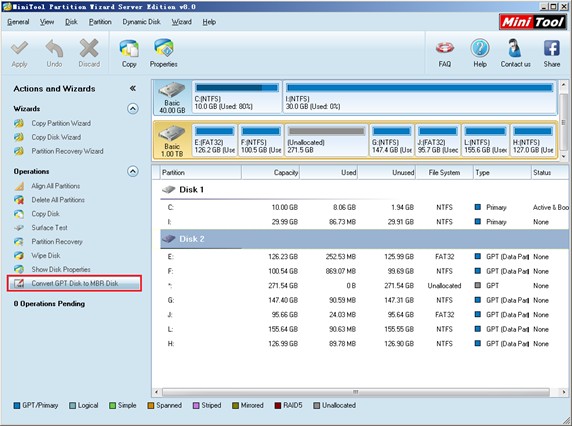
Task: Choose Wipe Disk operation
Action: 46,255
